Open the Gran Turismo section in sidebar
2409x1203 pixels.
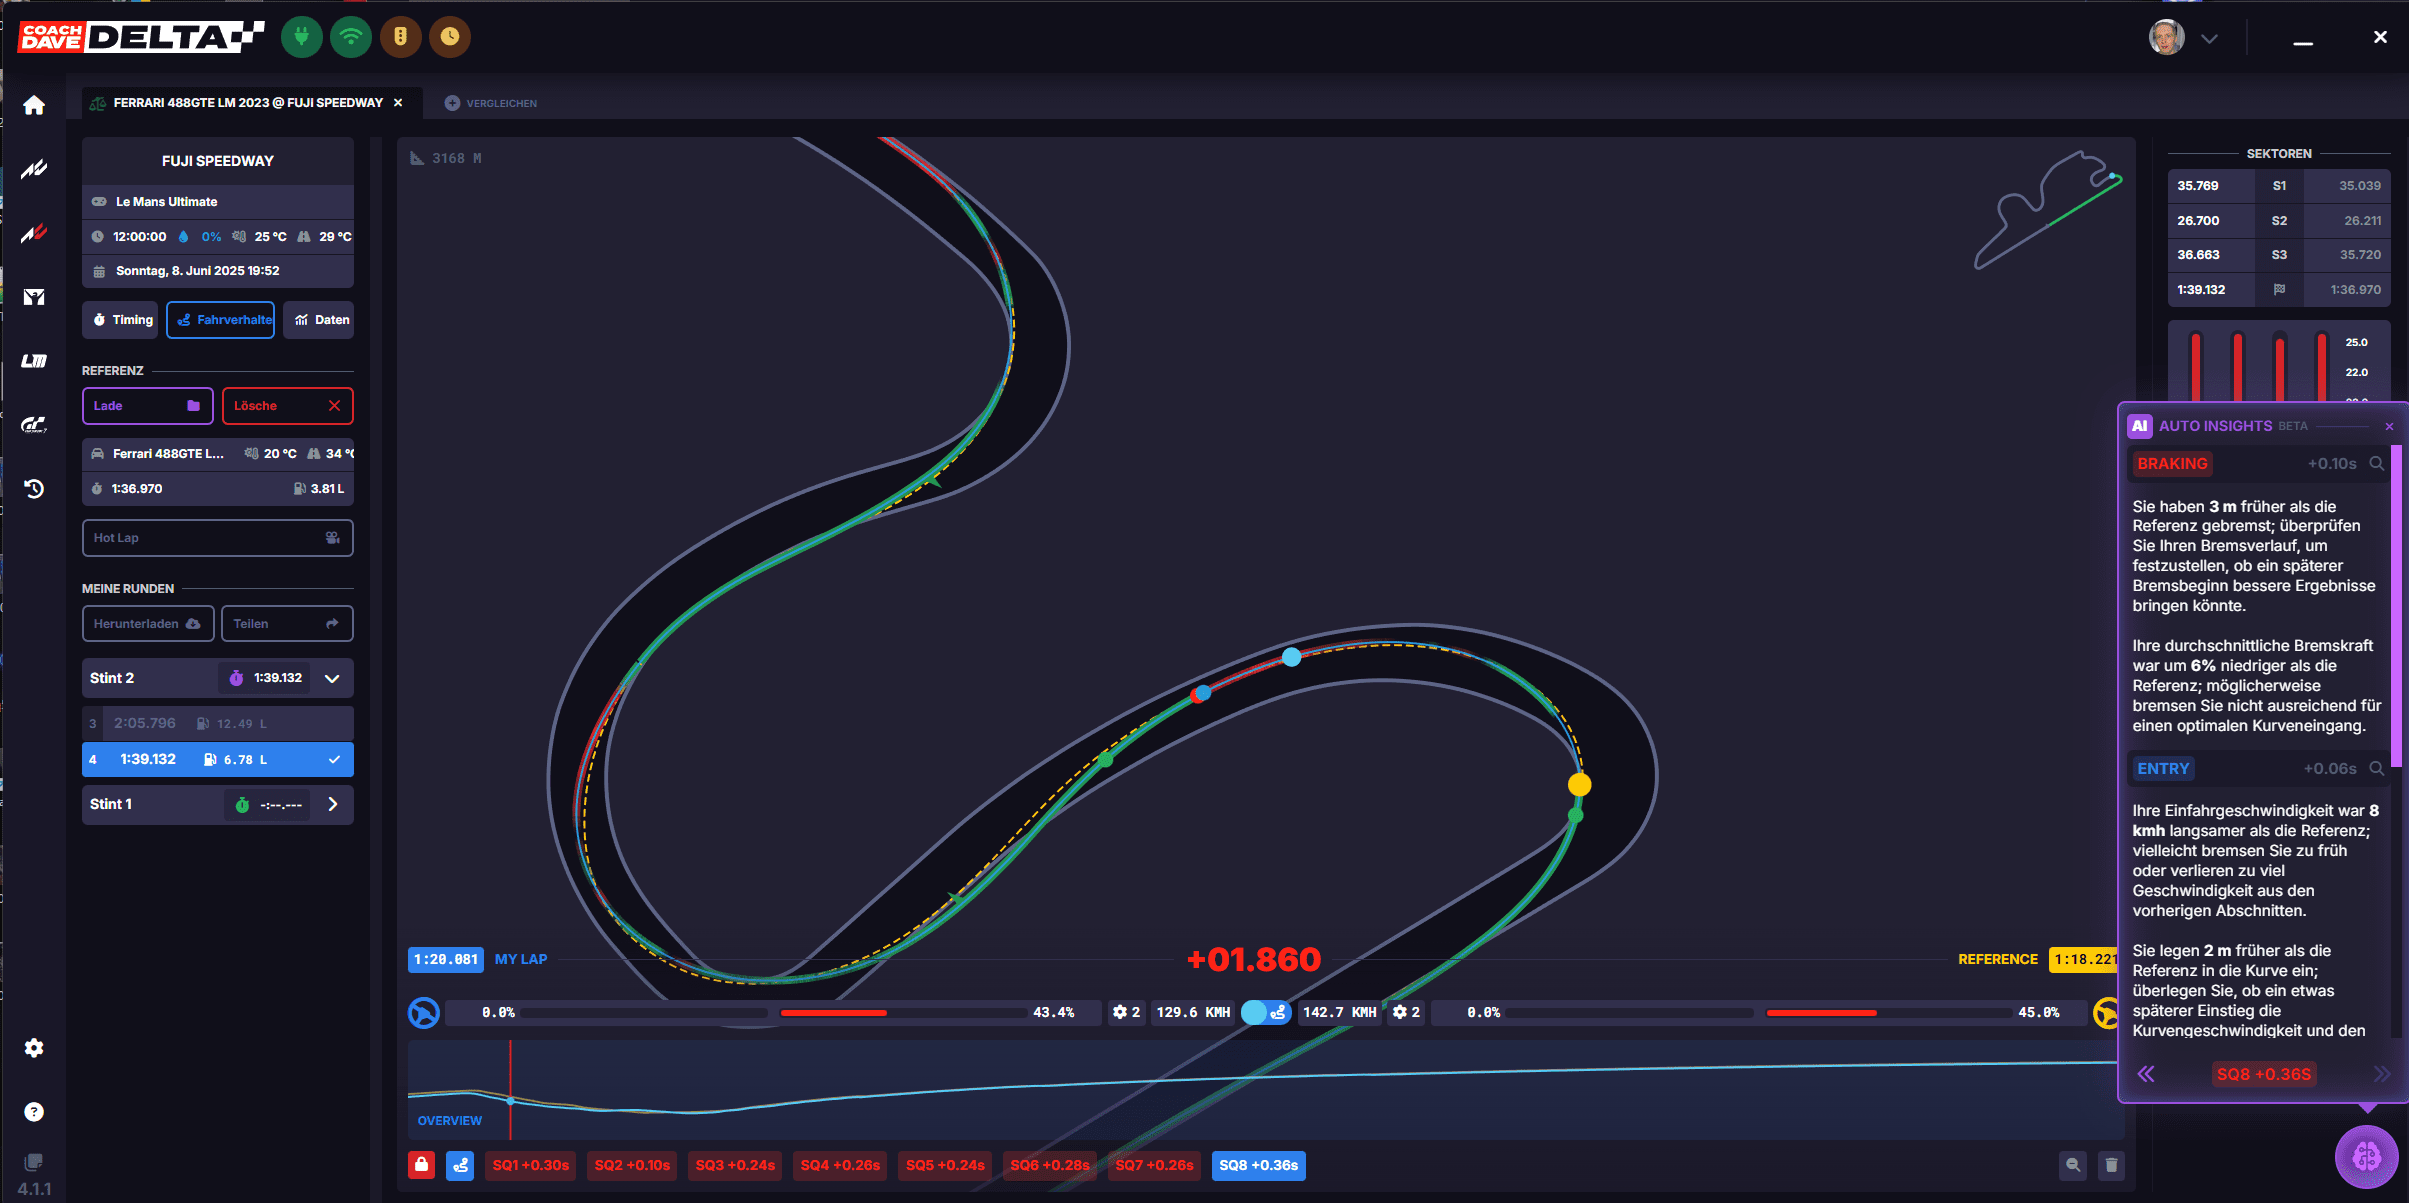(x=34, y=425)
